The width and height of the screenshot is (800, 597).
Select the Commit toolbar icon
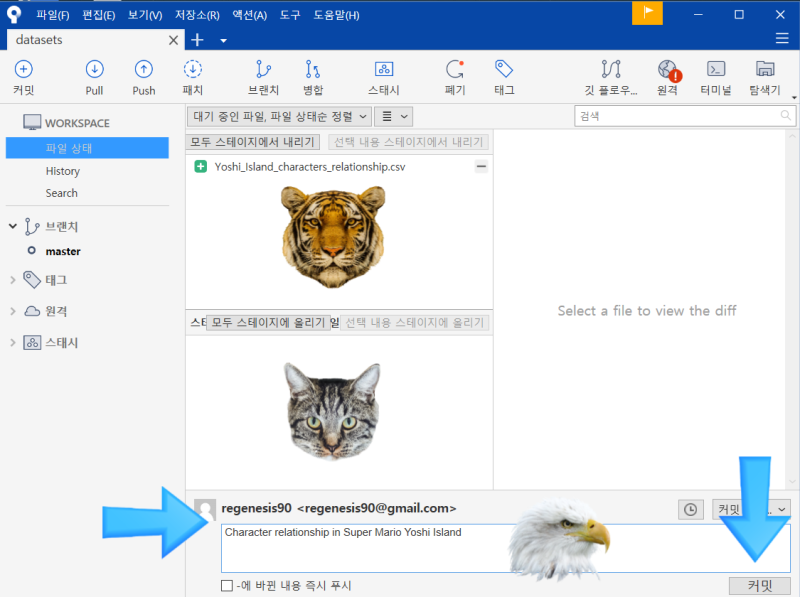[x=23, y=74]
